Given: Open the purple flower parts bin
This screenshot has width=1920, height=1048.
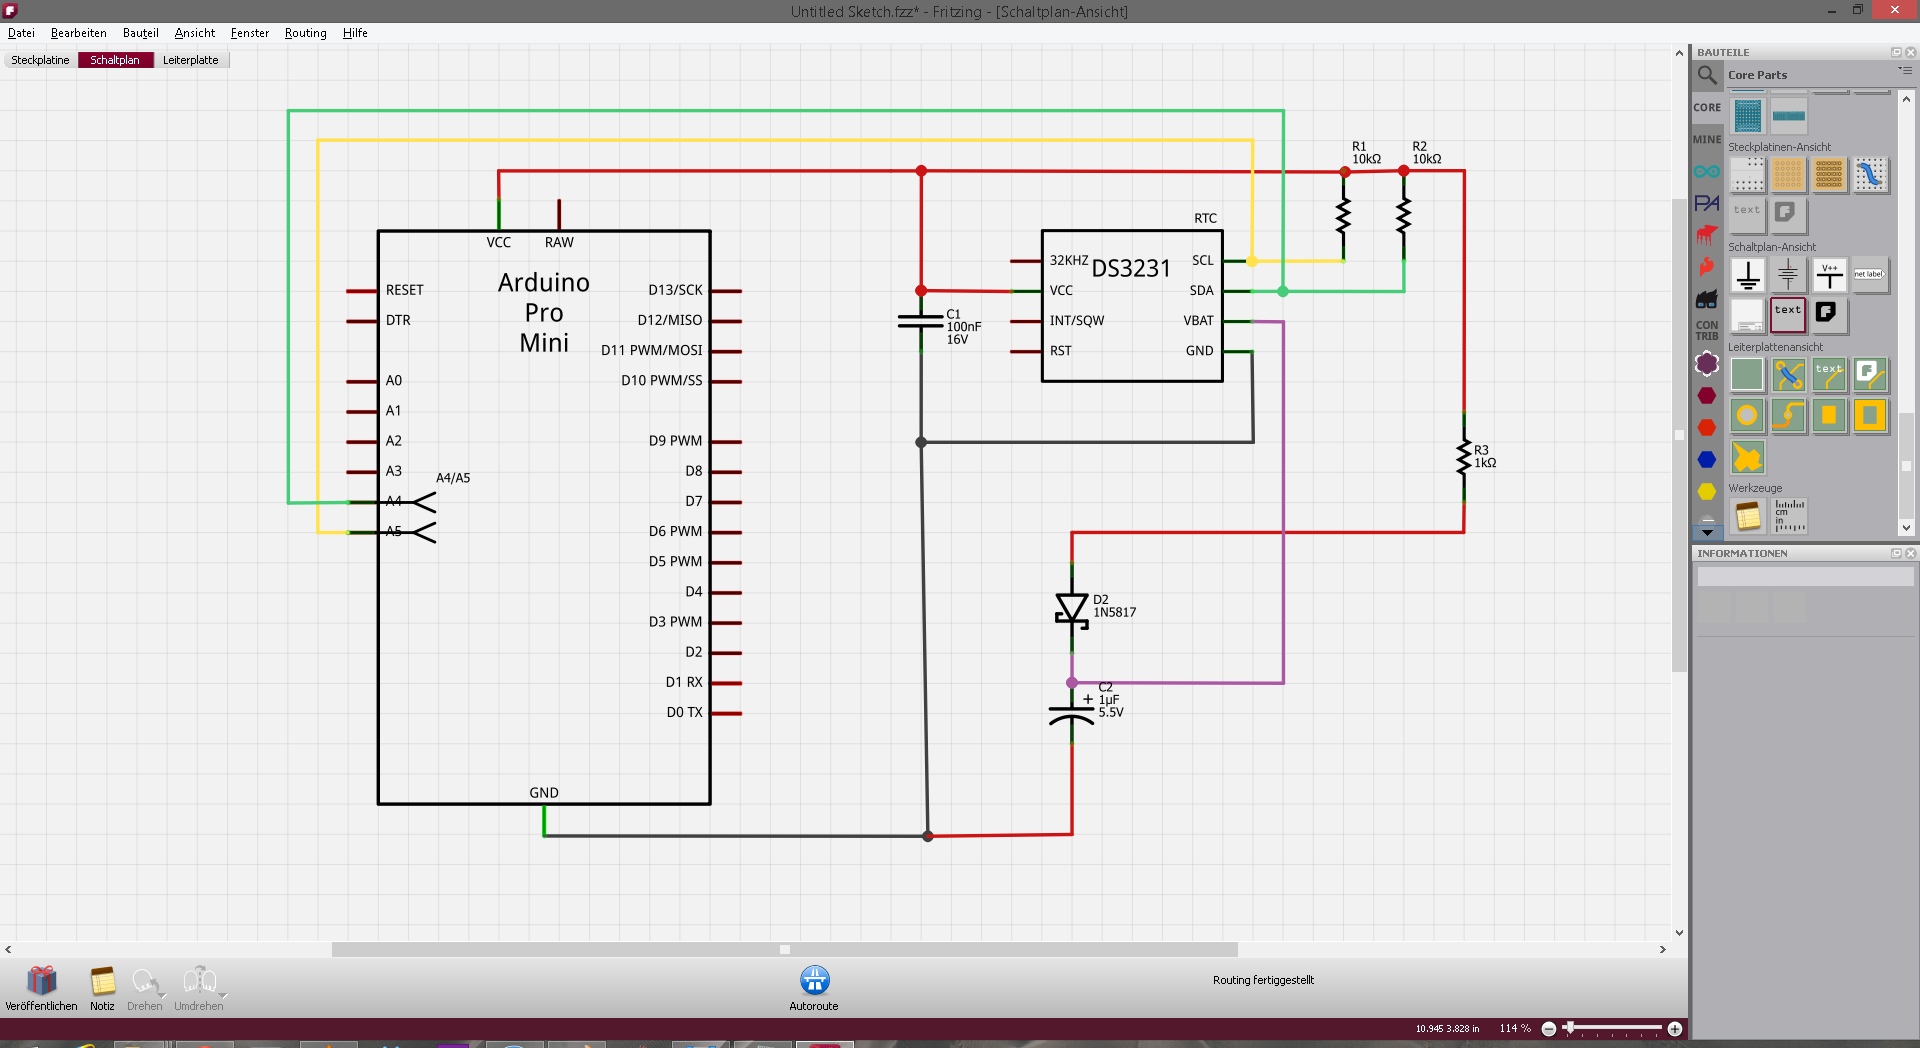Looking at the screenshot, I should tap(1707, 363).
